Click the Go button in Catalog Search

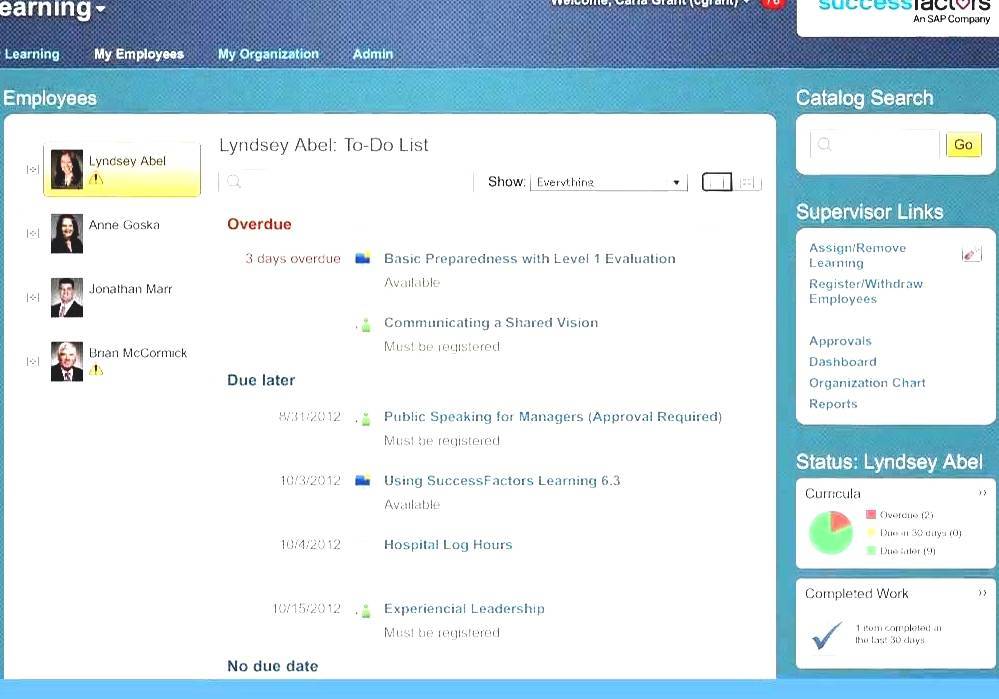click(963, 145)
